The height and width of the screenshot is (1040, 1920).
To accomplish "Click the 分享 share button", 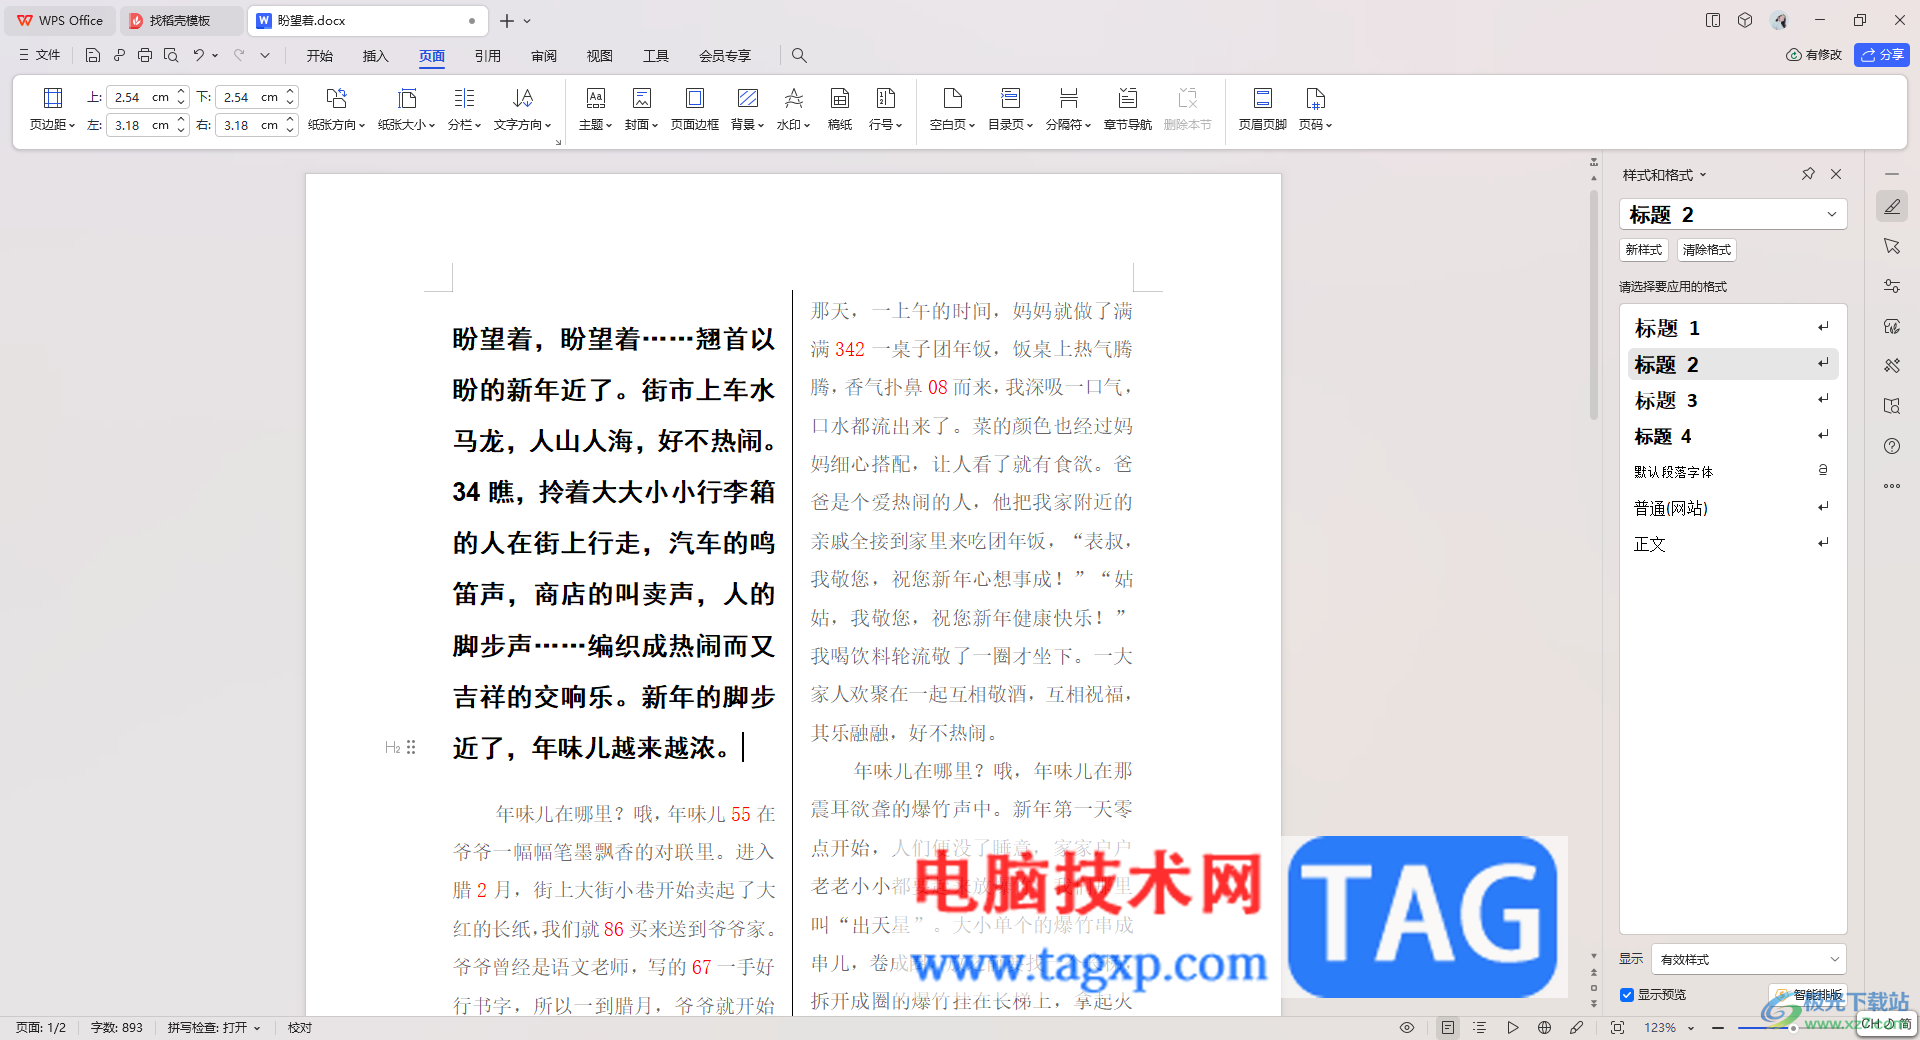I will (x=1882, y=55).
